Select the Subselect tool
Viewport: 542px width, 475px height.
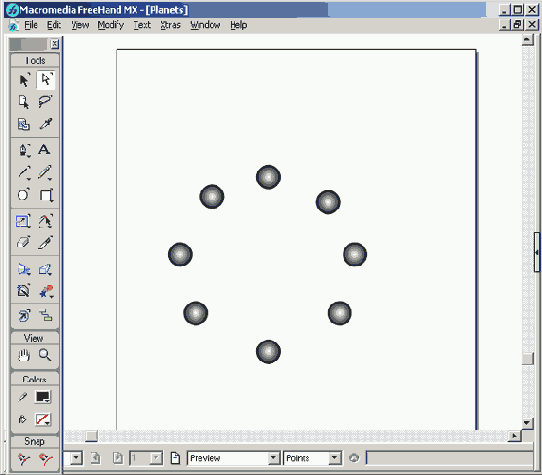click(45, 80)
